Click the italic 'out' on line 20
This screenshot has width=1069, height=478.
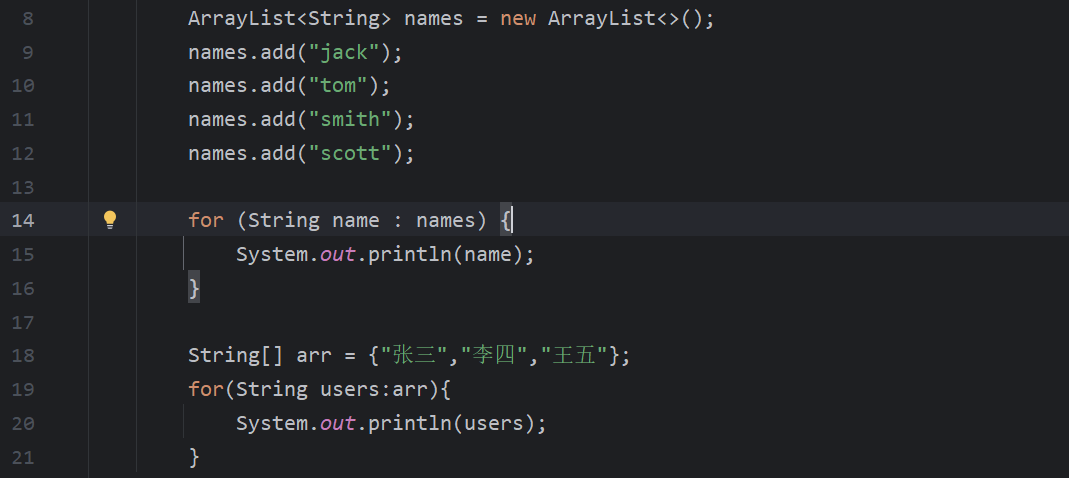pos(338,423)
